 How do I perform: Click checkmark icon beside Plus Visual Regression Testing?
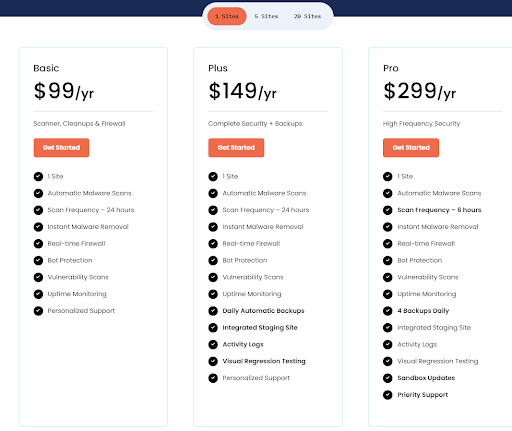click(213, 361)
